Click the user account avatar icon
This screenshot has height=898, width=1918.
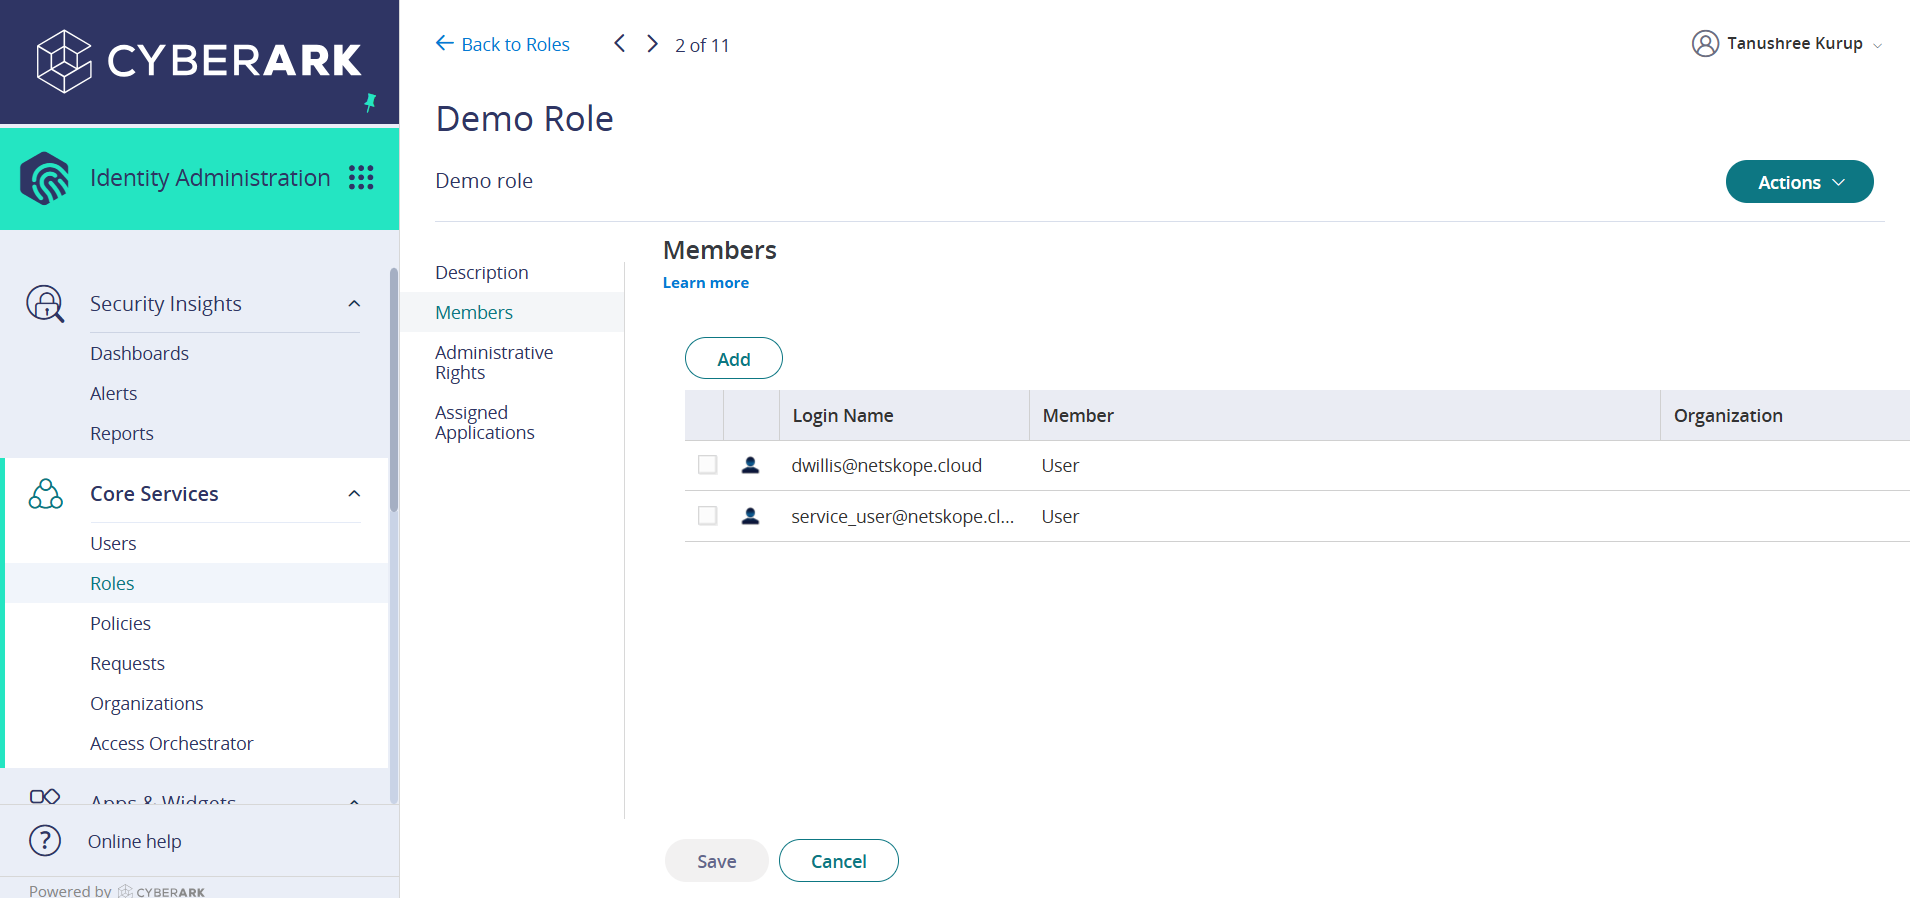[x=1705, y=44]
